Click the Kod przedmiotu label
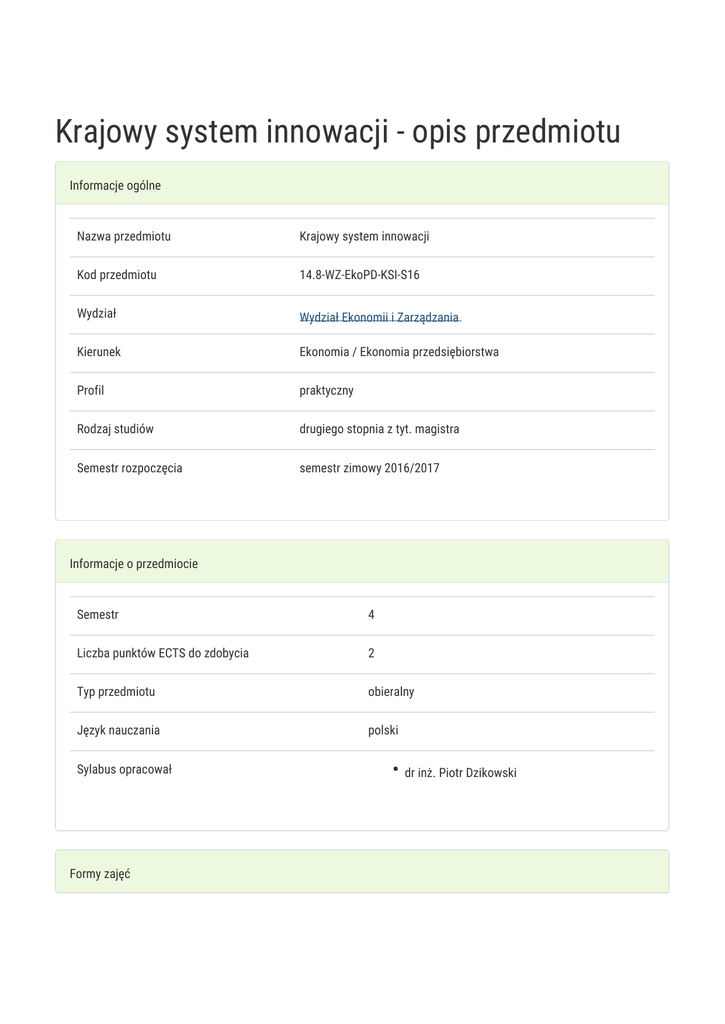 pyautogui.click(x=117, y=274)
